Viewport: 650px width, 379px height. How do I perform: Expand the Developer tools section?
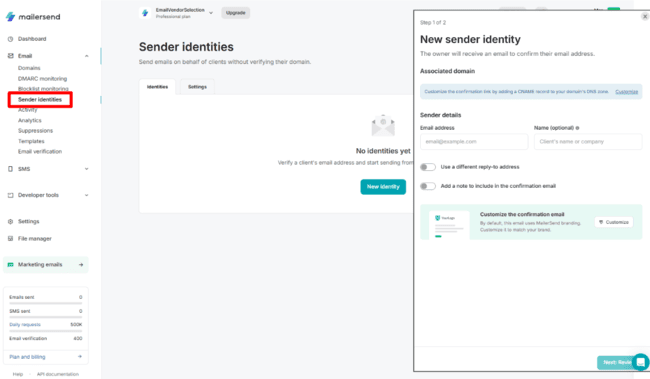(x=87, y=195)
